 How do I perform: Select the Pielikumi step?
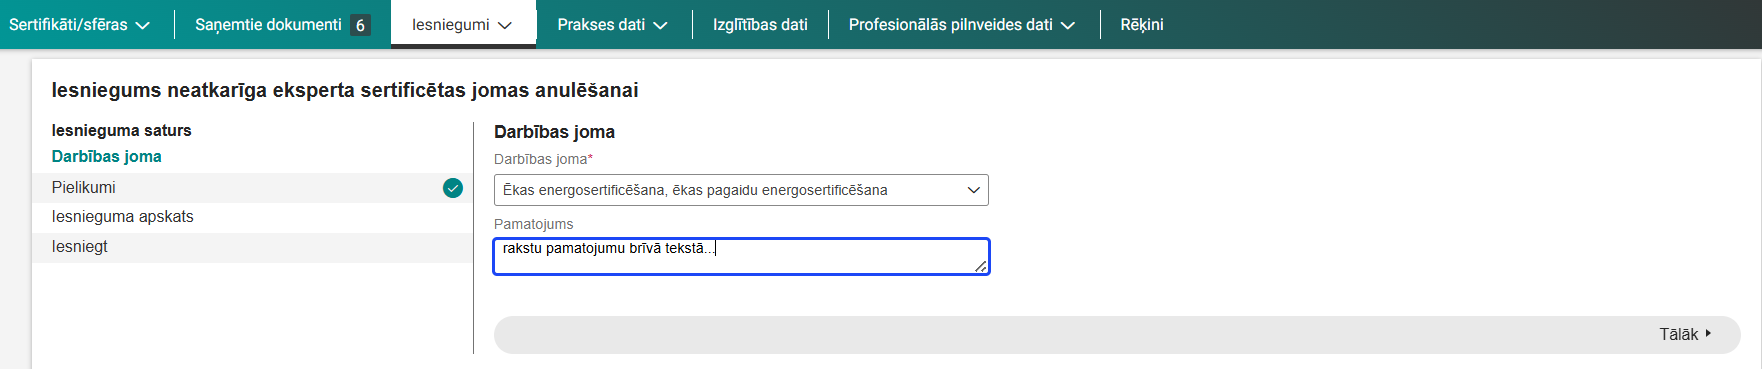(252, 188)
